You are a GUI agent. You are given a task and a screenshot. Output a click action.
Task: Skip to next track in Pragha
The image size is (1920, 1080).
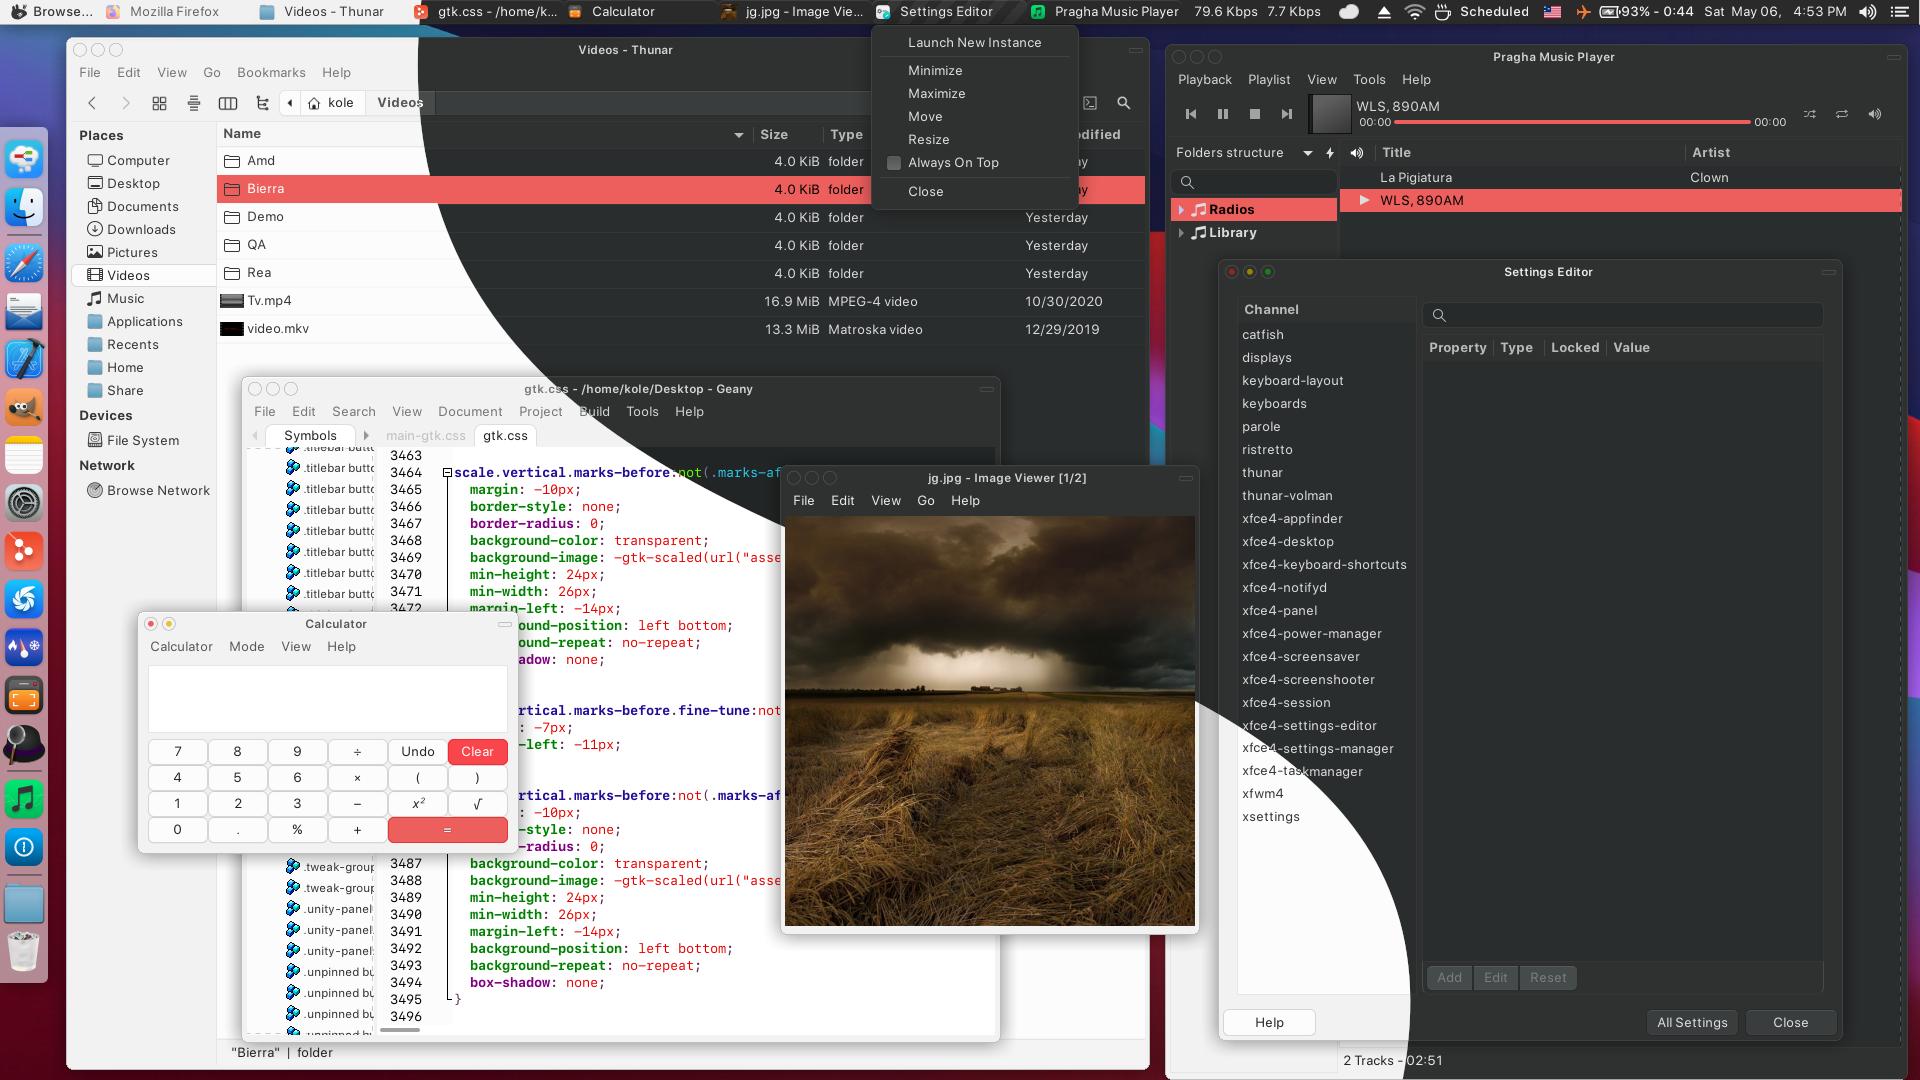(x=1287, y=115)
